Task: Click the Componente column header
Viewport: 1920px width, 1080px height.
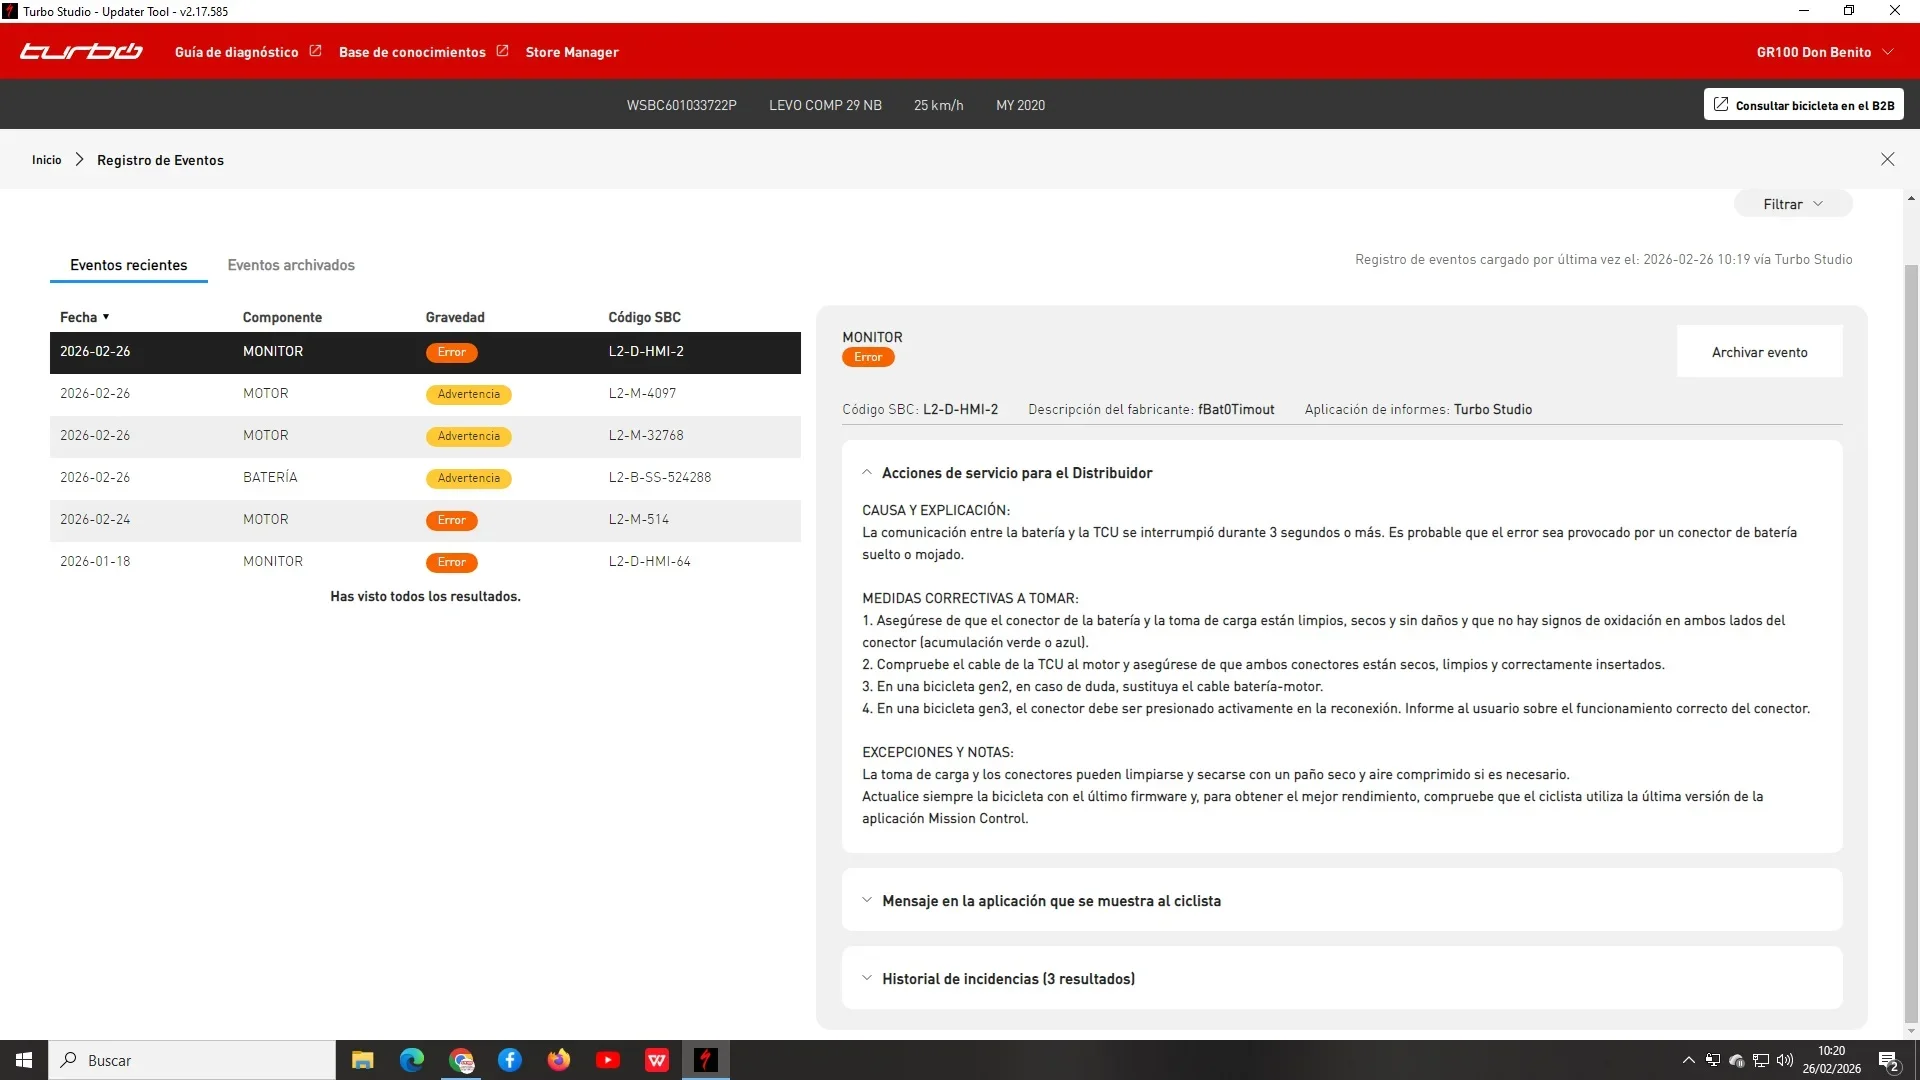Action: point(282,317)
